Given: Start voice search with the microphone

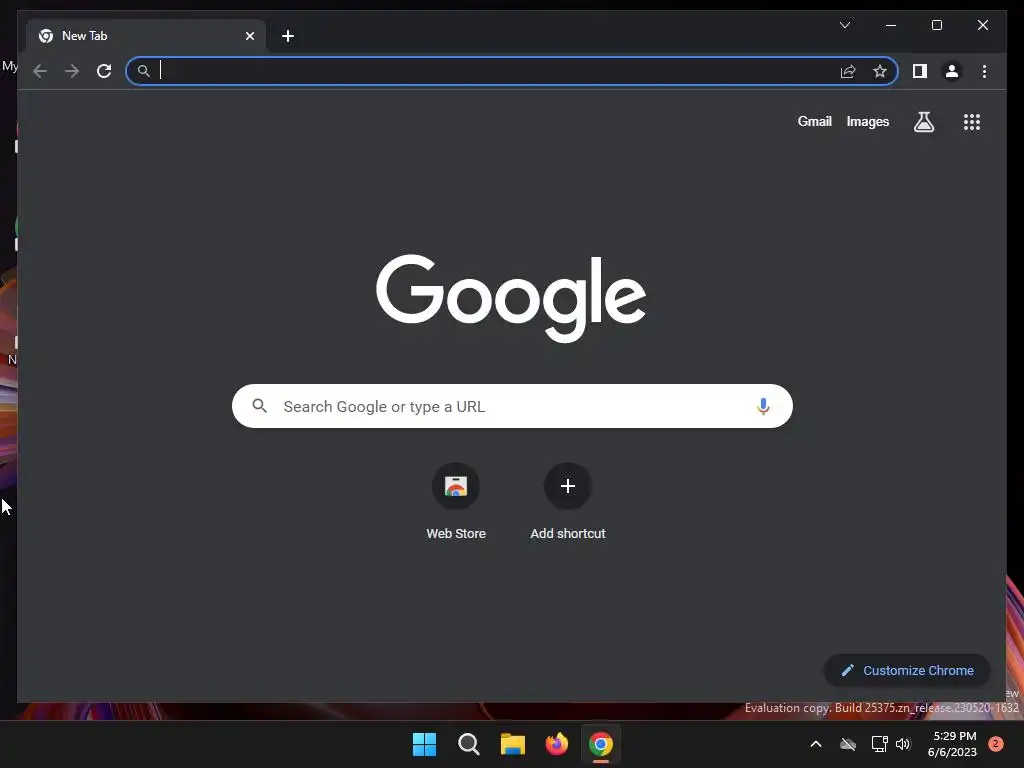Looking at the screenshot, I should (x=763, y=406).
